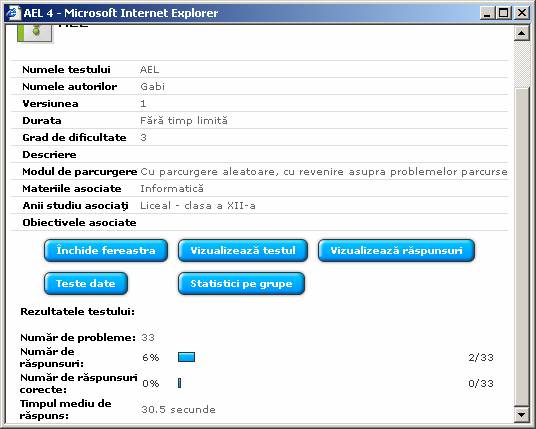This screenshot has height=429, width=536.
Task: Maximize the AEL 4 window
Action: (x=504, y=13)
